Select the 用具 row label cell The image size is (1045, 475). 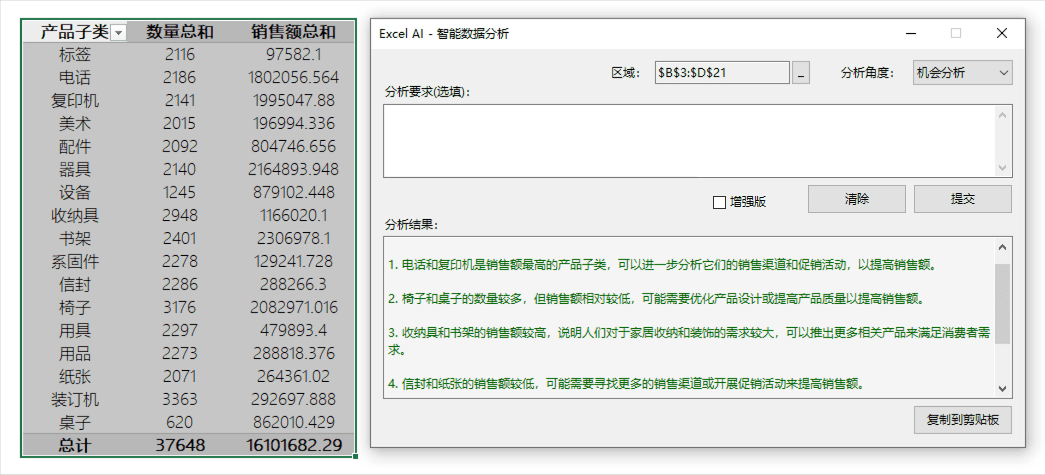[x=75, y=330]
